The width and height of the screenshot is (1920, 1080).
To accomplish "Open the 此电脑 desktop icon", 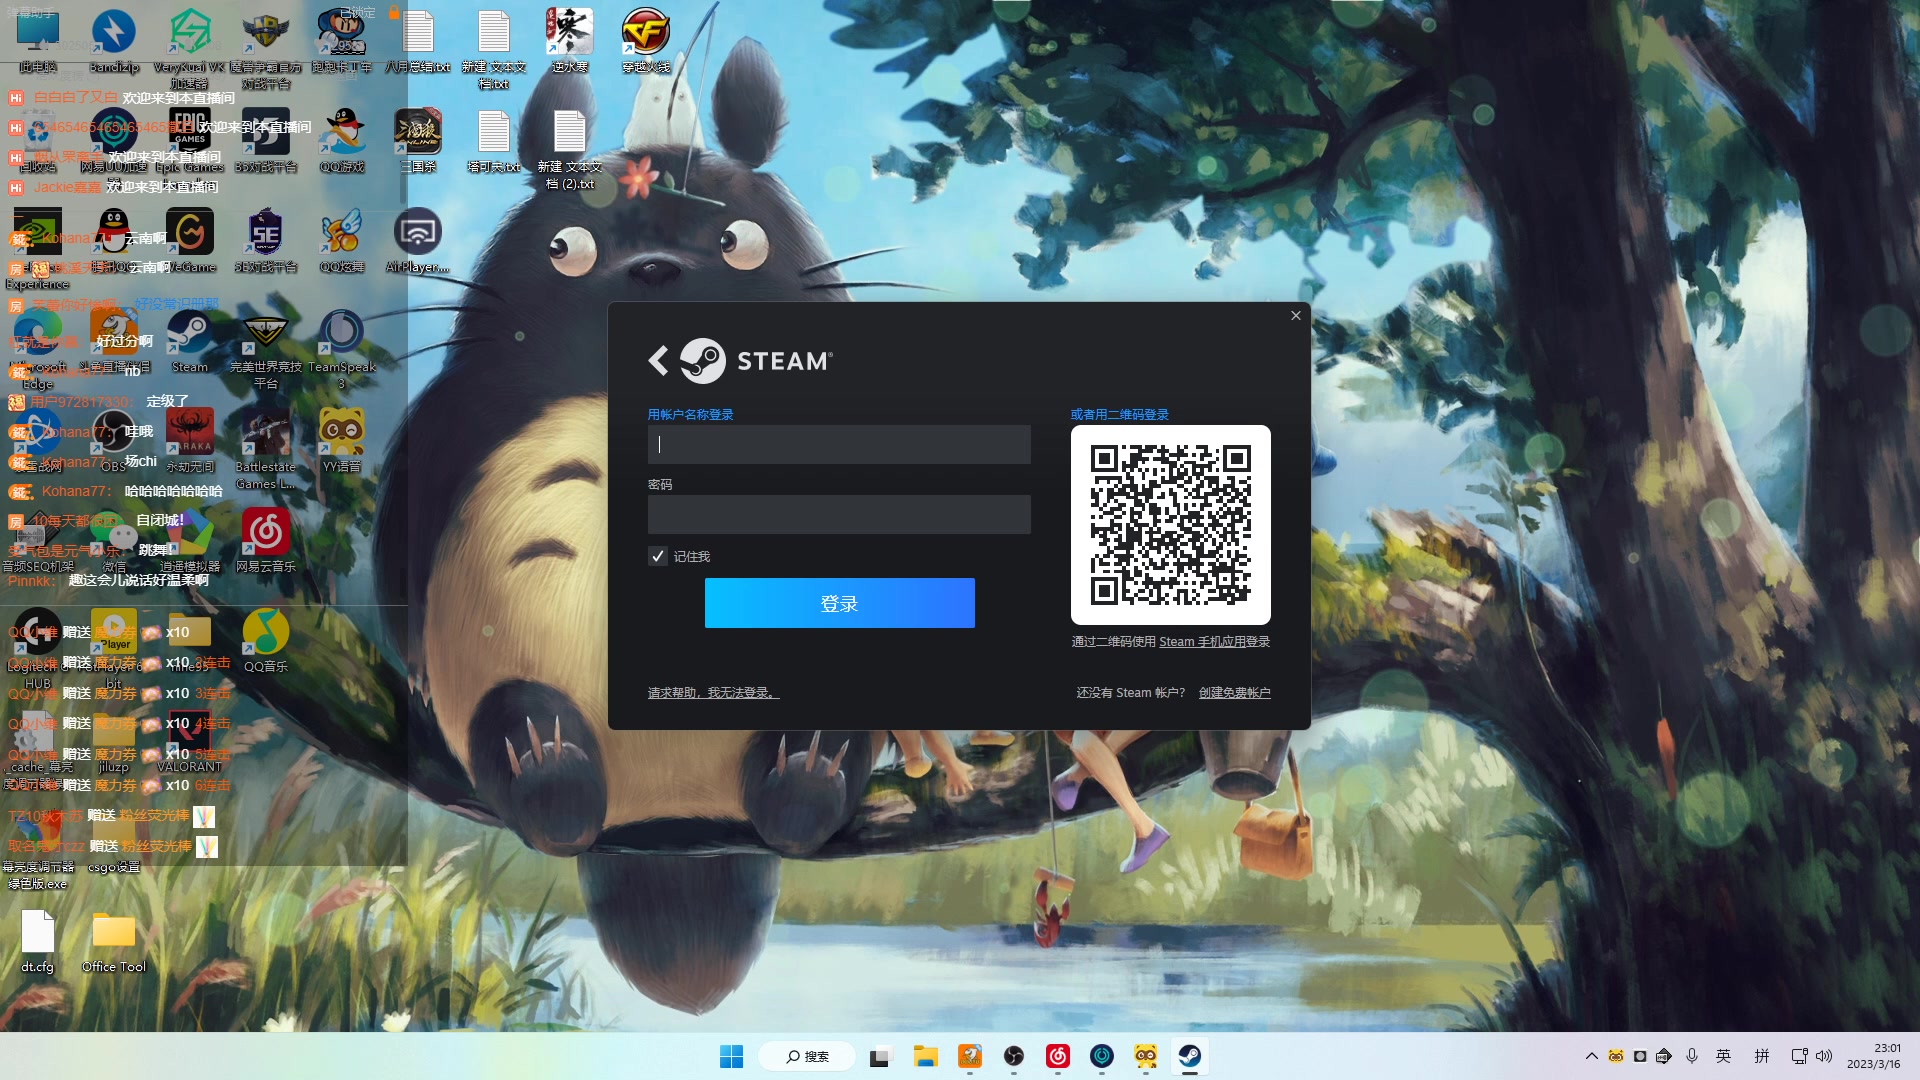I will [x=38, y=42].
